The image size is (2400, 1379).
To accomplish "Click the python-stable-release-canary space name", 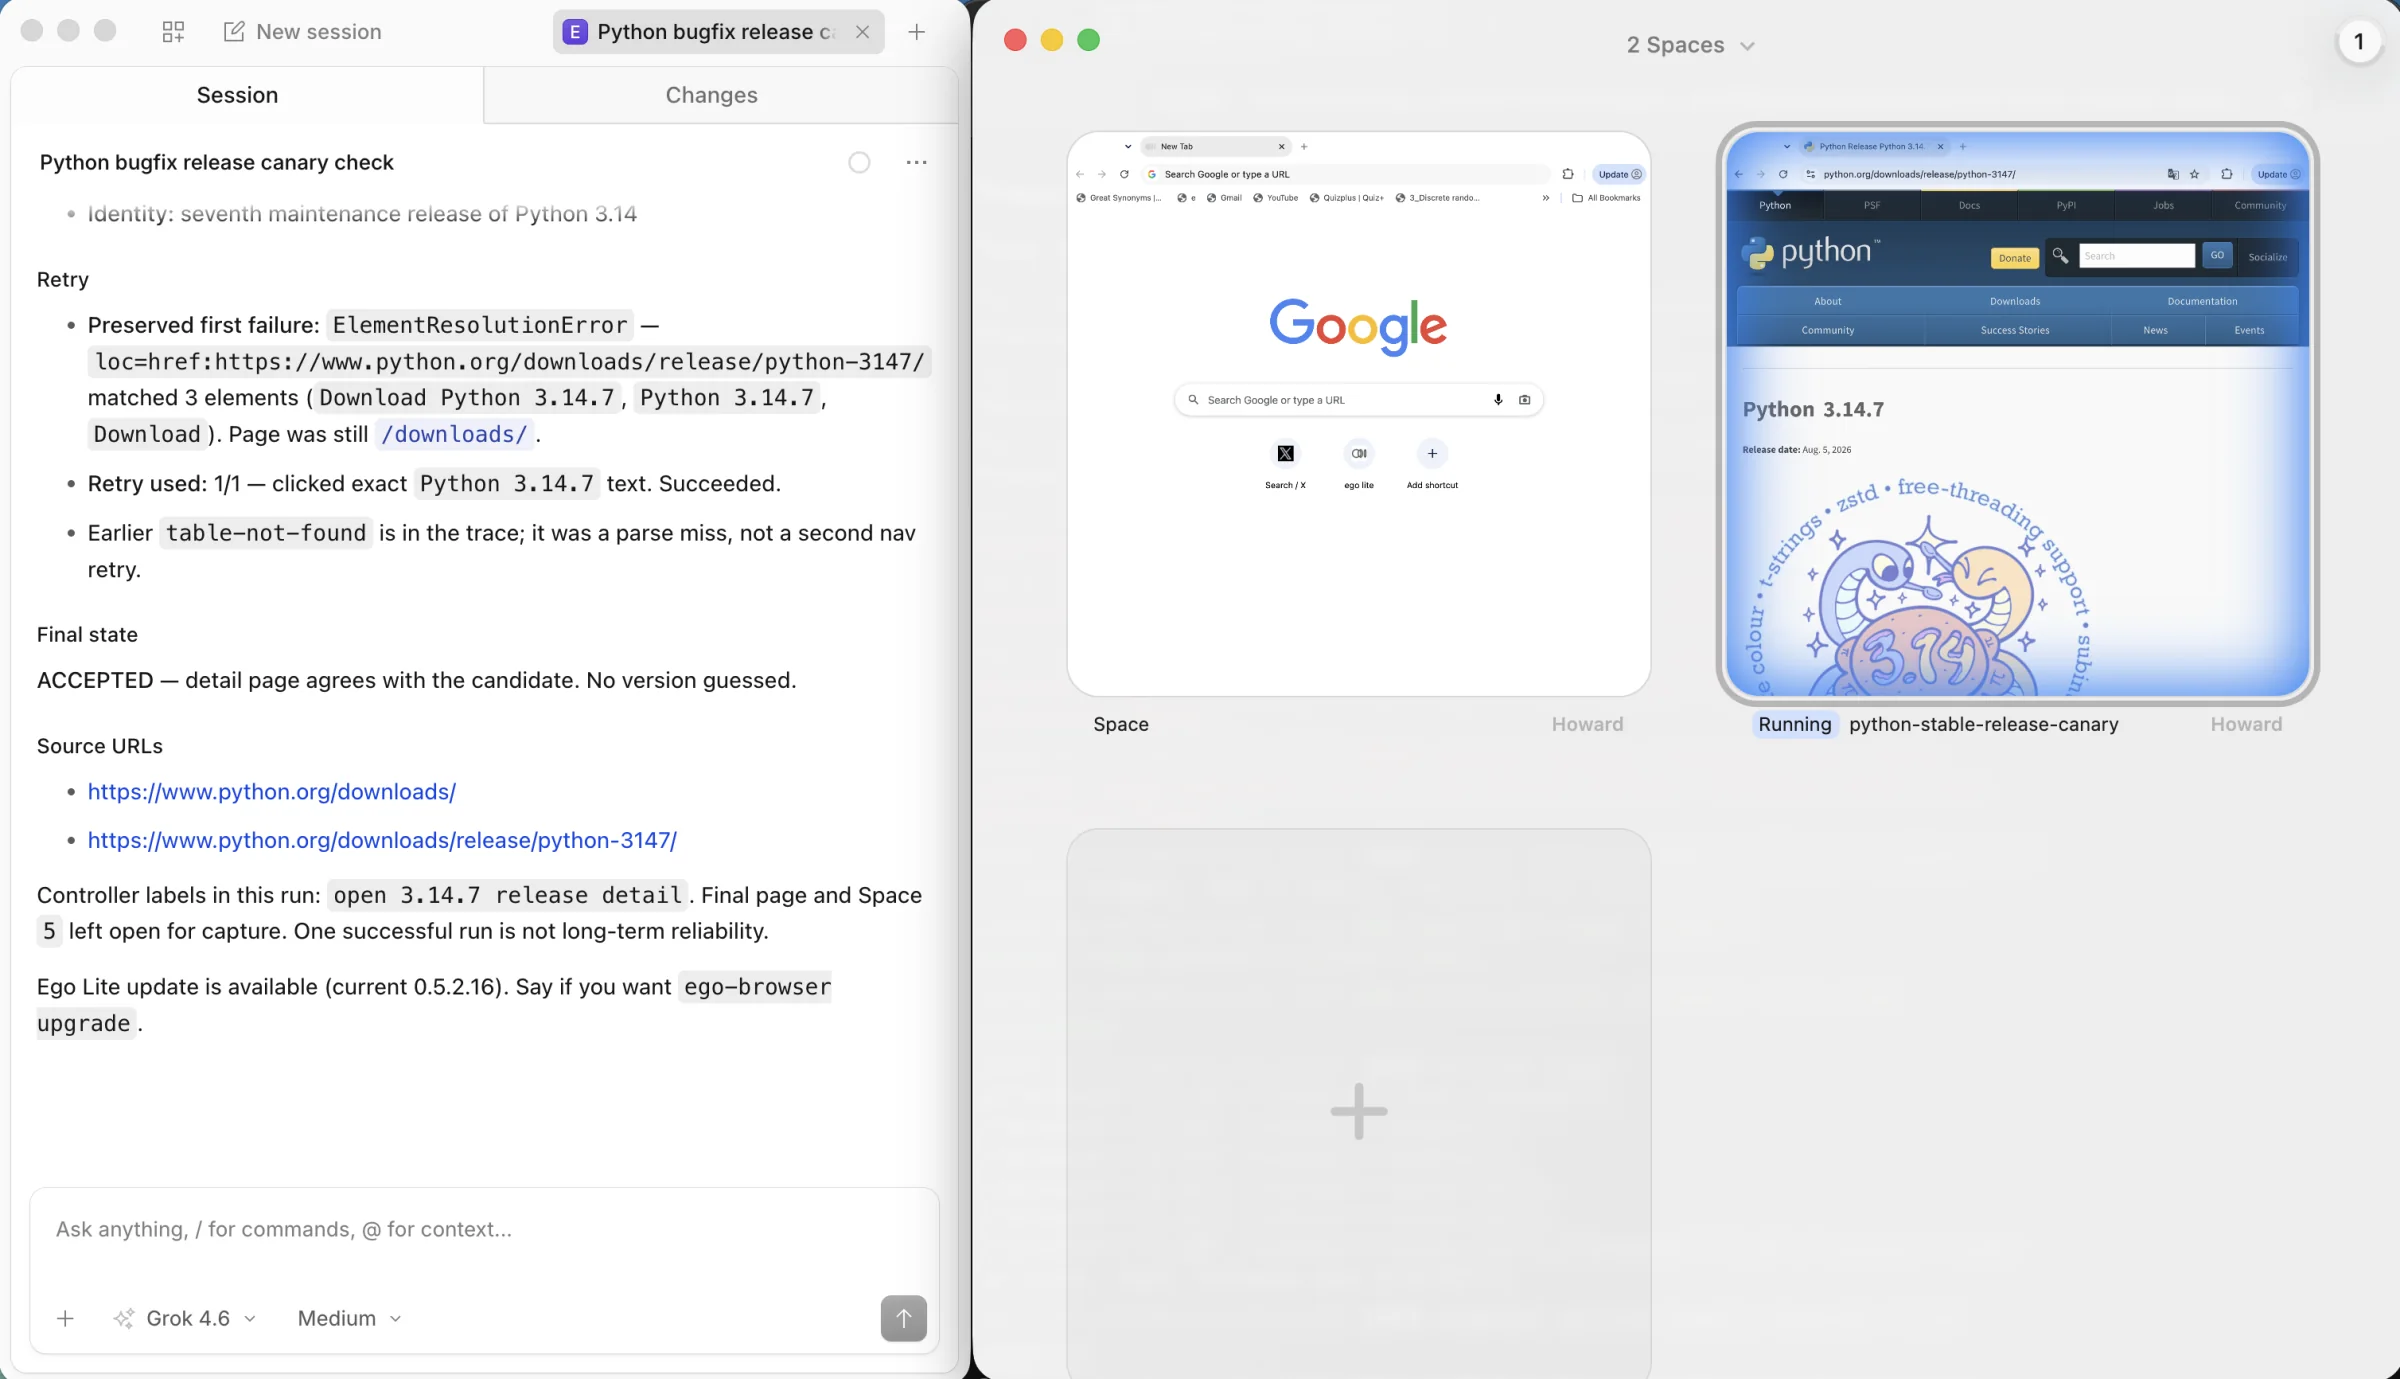I will click(1983, 724).
